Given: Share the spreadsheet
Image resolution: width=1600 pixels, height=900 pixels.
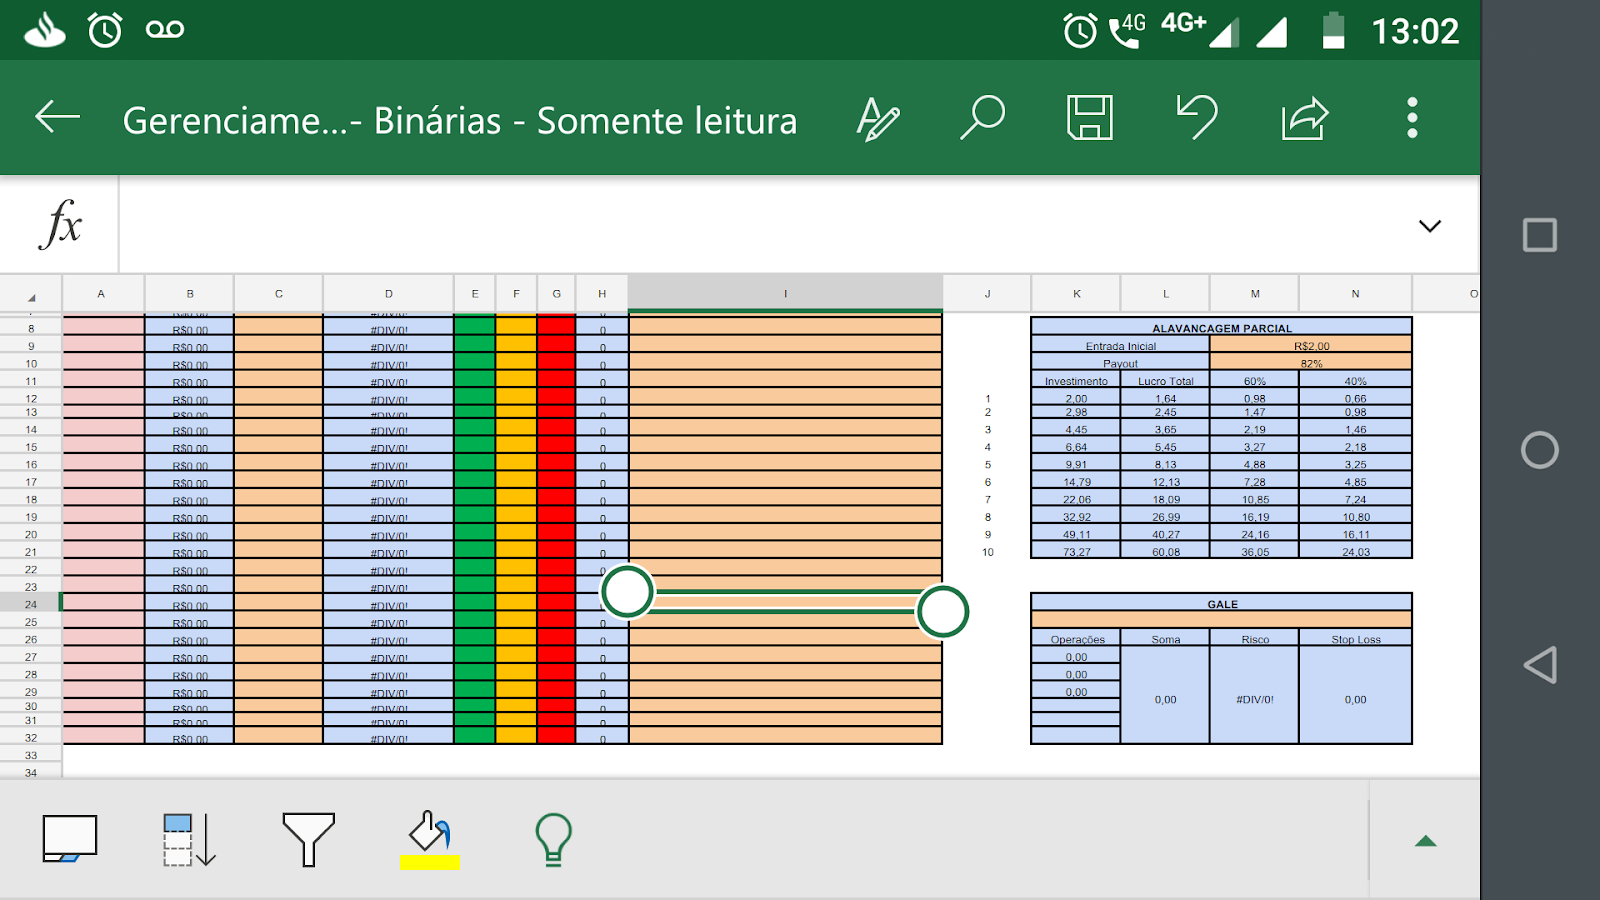Looking at the screenshot, I should [1305, 117].
